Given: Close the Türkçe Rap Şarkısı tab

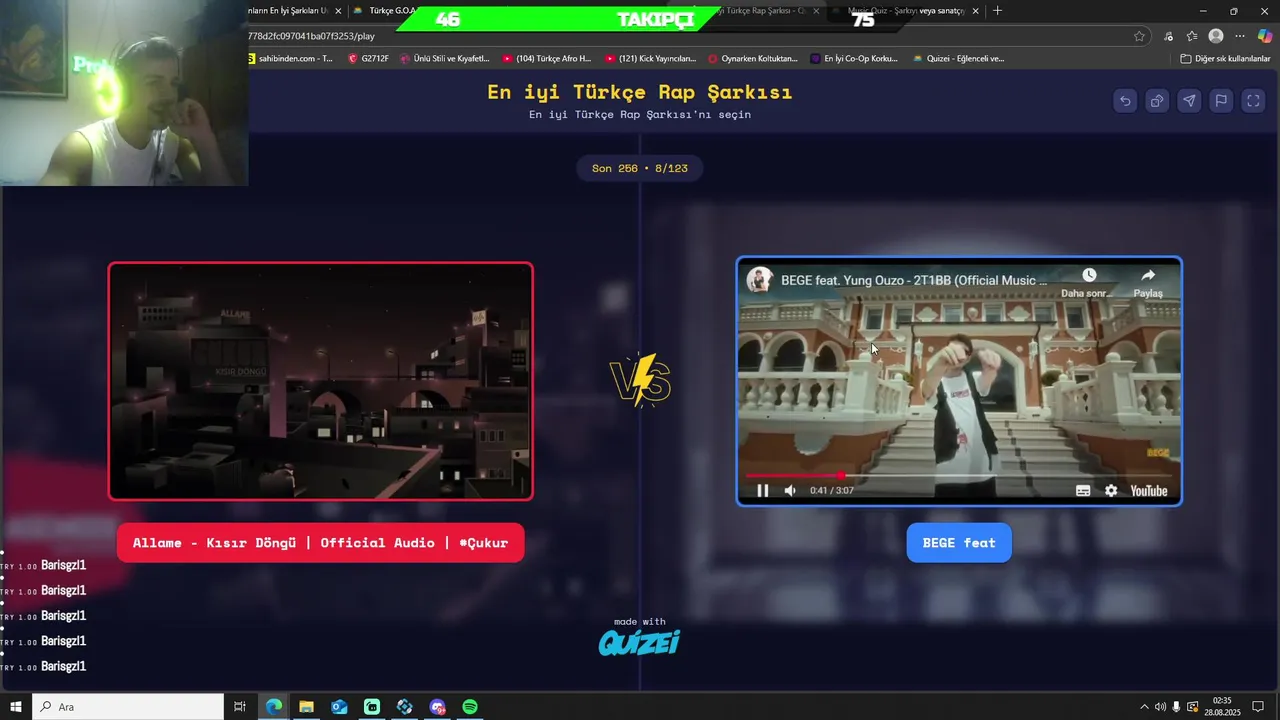Looking at the screenshot, I should [816, 11].
